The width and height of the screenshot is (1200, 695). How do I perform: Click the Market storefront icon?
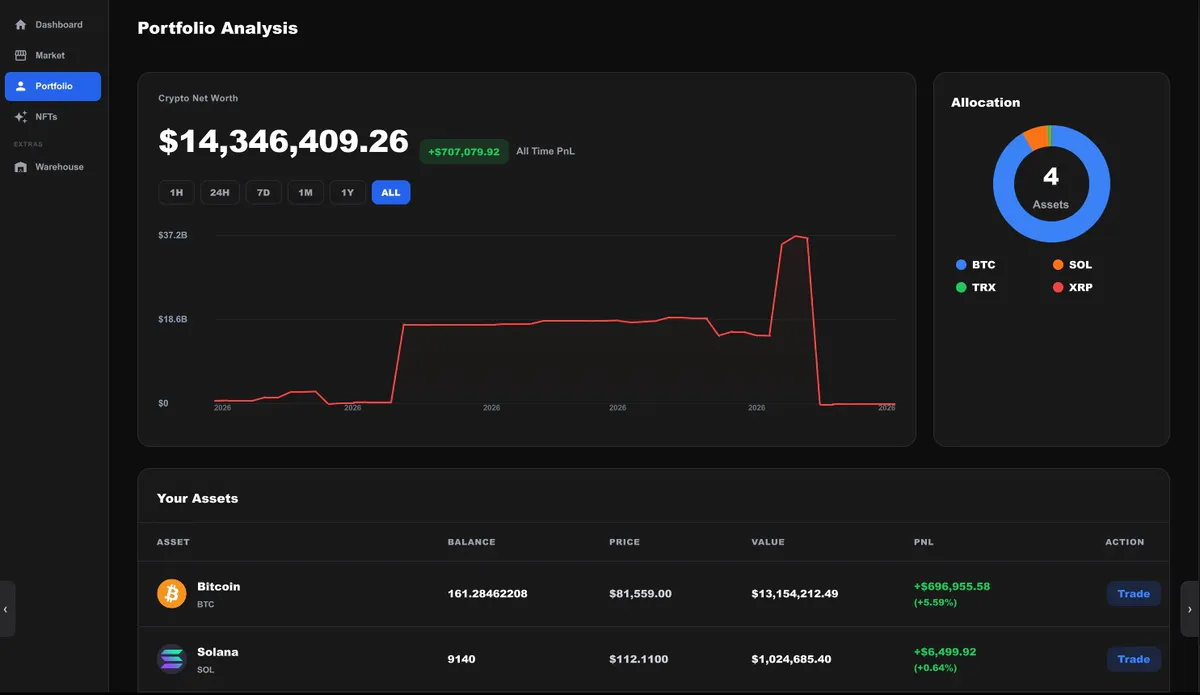[21, 55]
